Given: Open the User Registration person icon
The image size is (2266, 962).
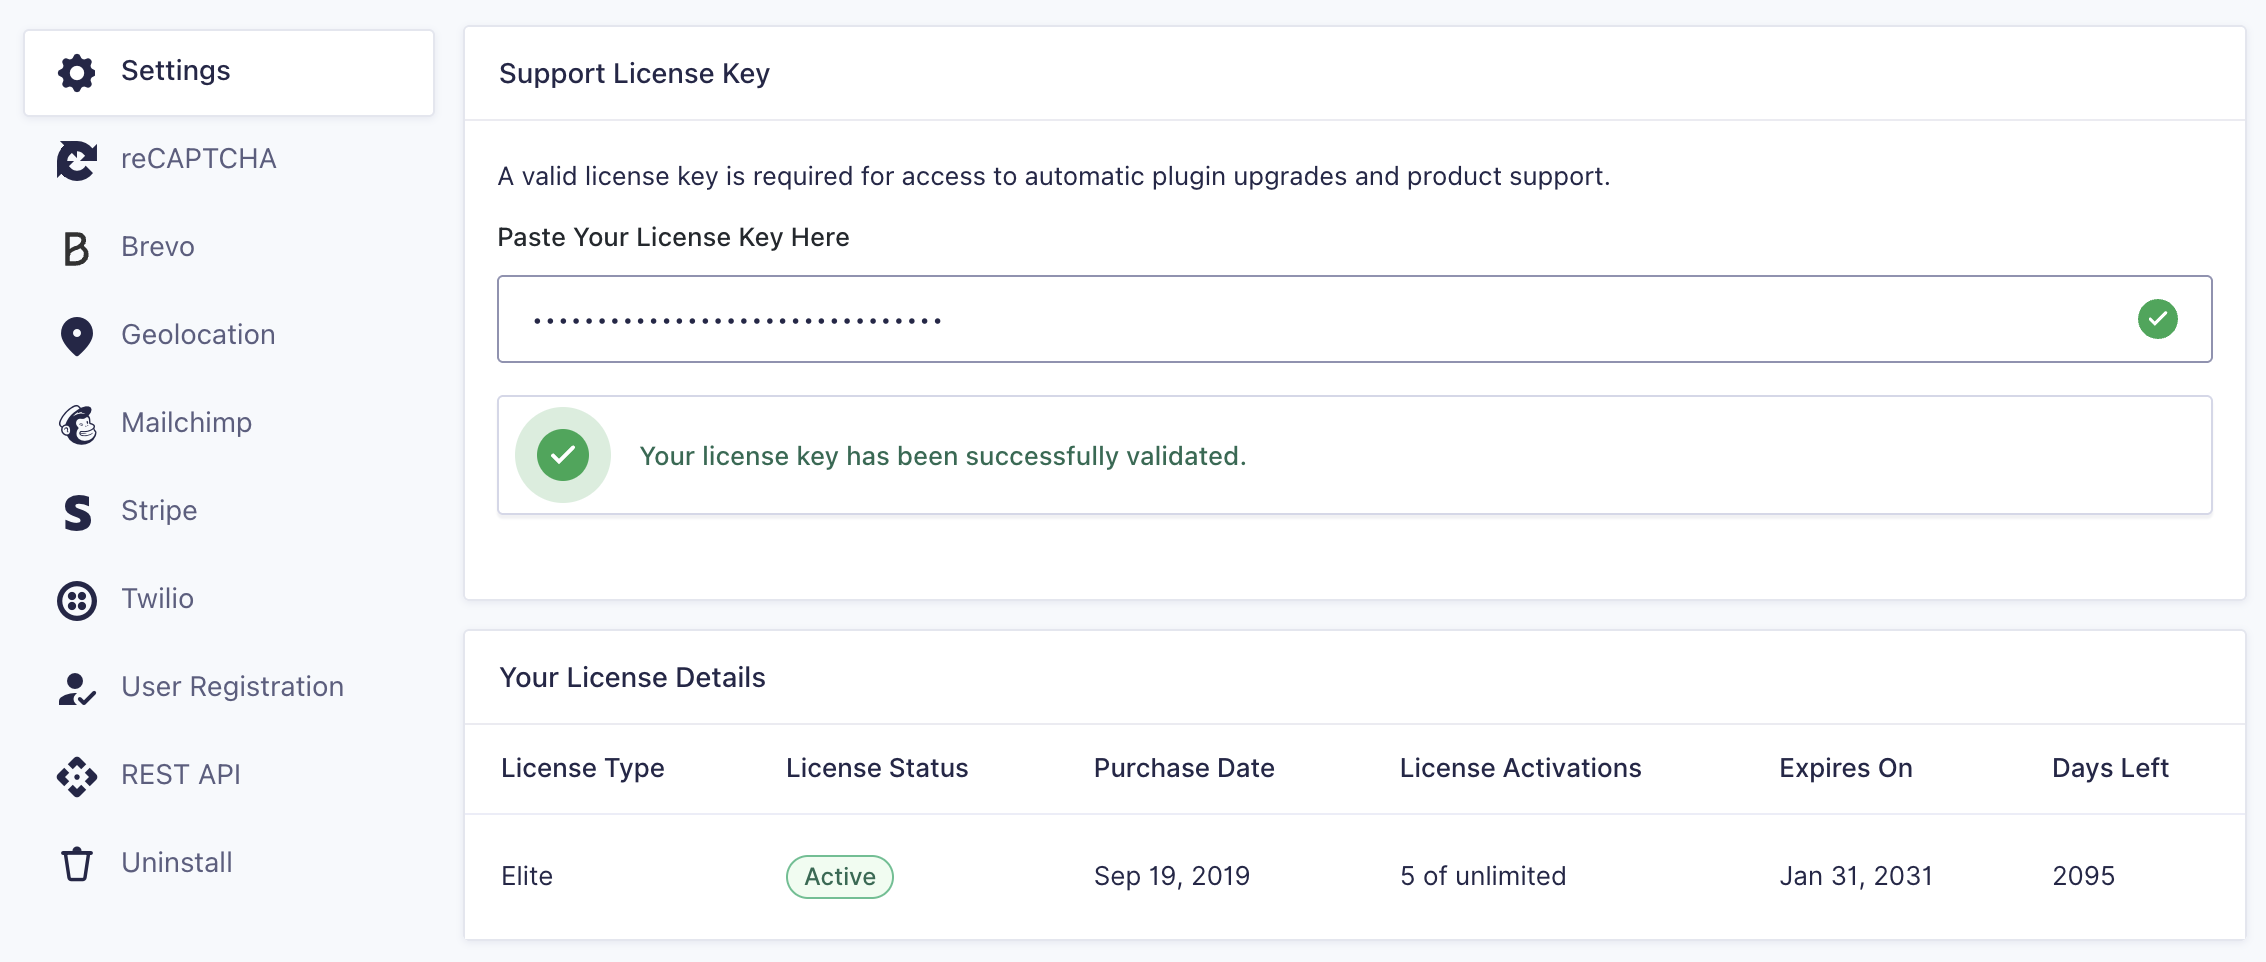Looking at the screenshot, I should (x=77, y=688).
